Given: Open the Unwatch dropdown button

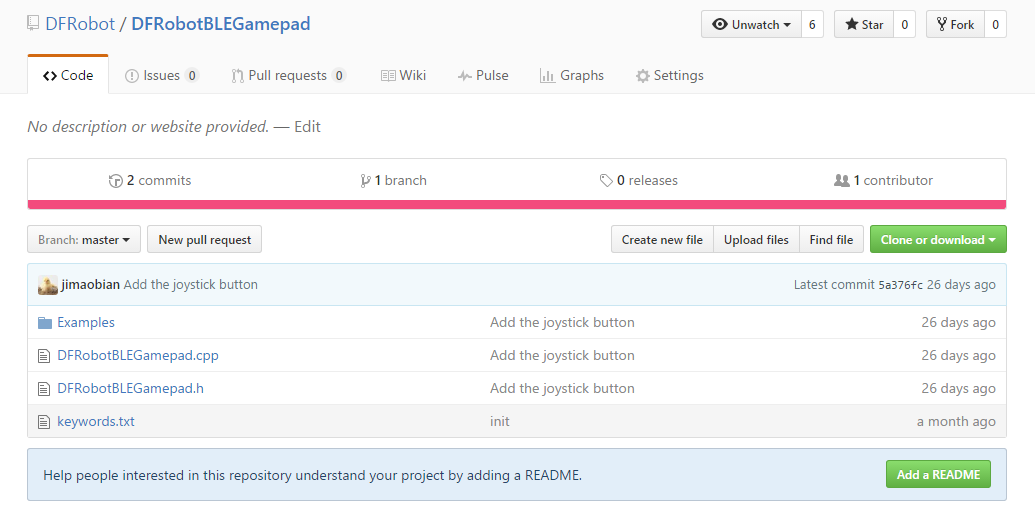Looking at the screenshot, I should 751,24.
